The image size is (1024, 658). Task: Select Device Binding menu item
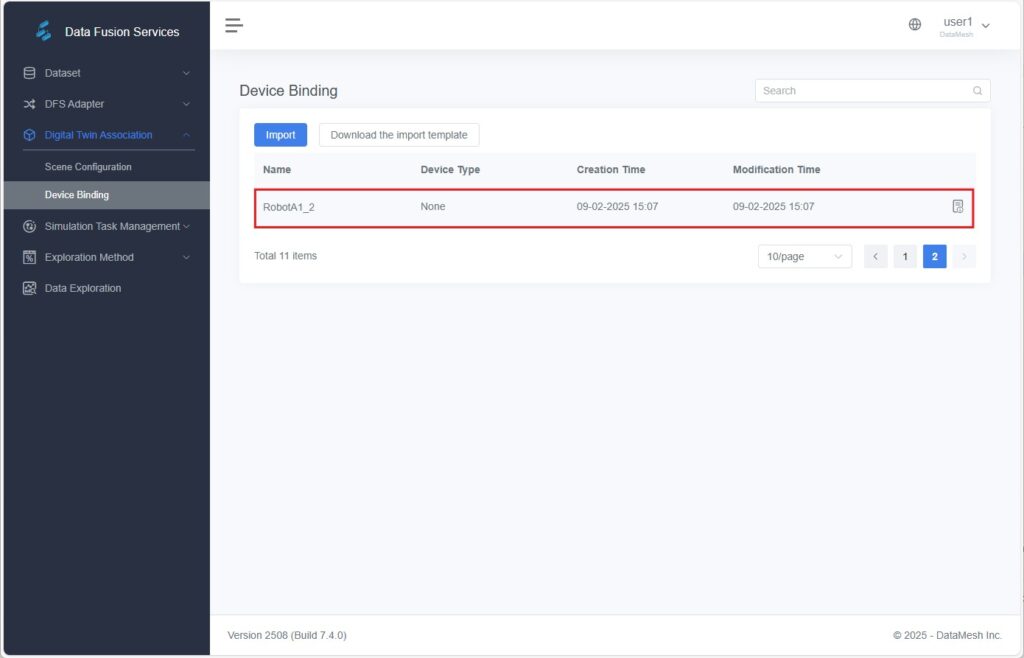[77, 195]
